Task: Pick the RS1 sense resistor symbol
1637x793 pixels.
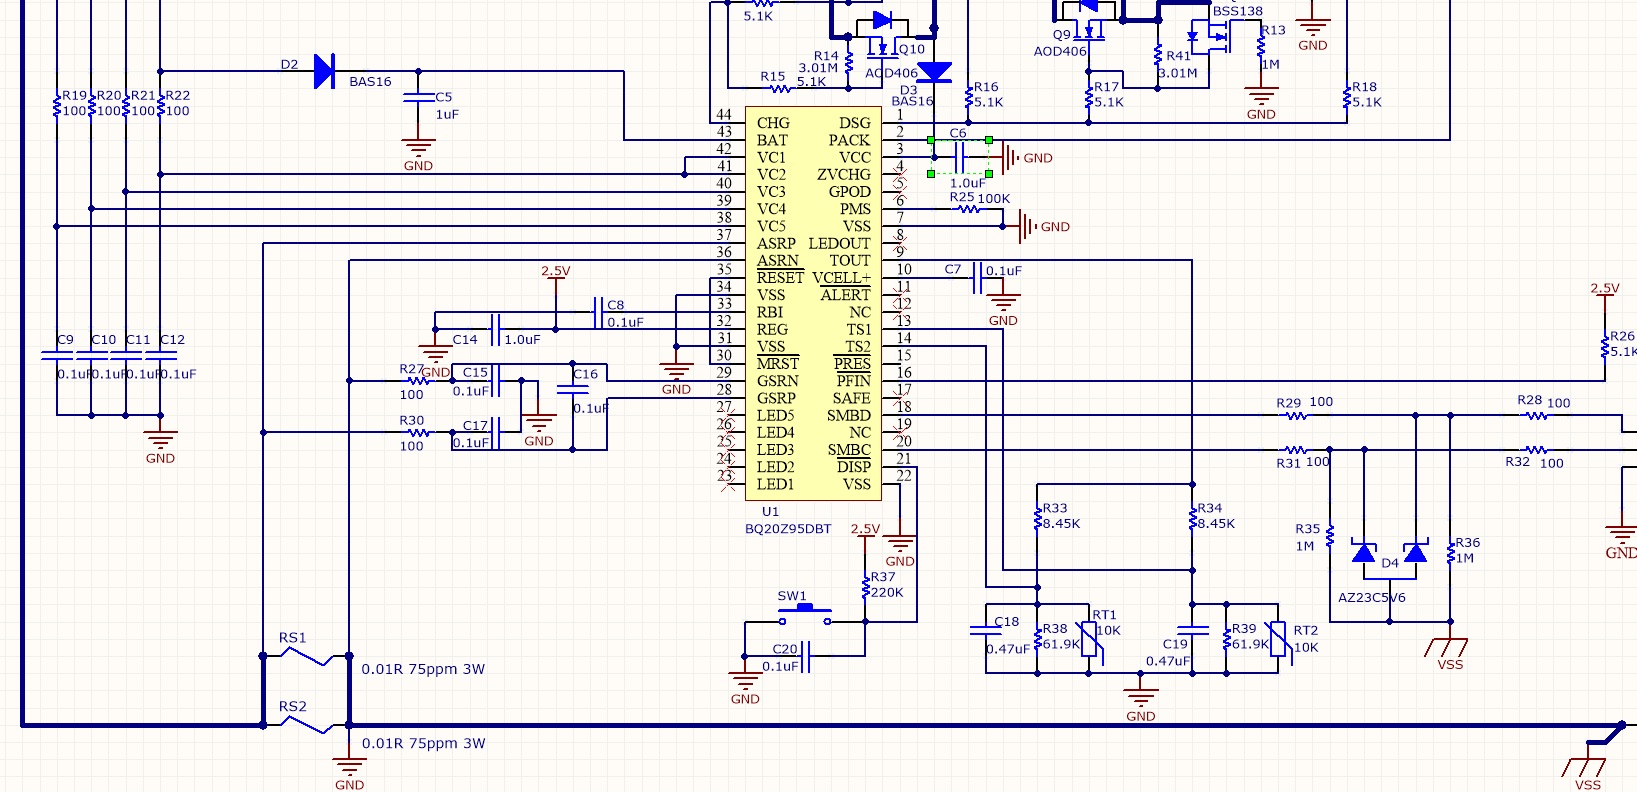Action: pos(306,656)
